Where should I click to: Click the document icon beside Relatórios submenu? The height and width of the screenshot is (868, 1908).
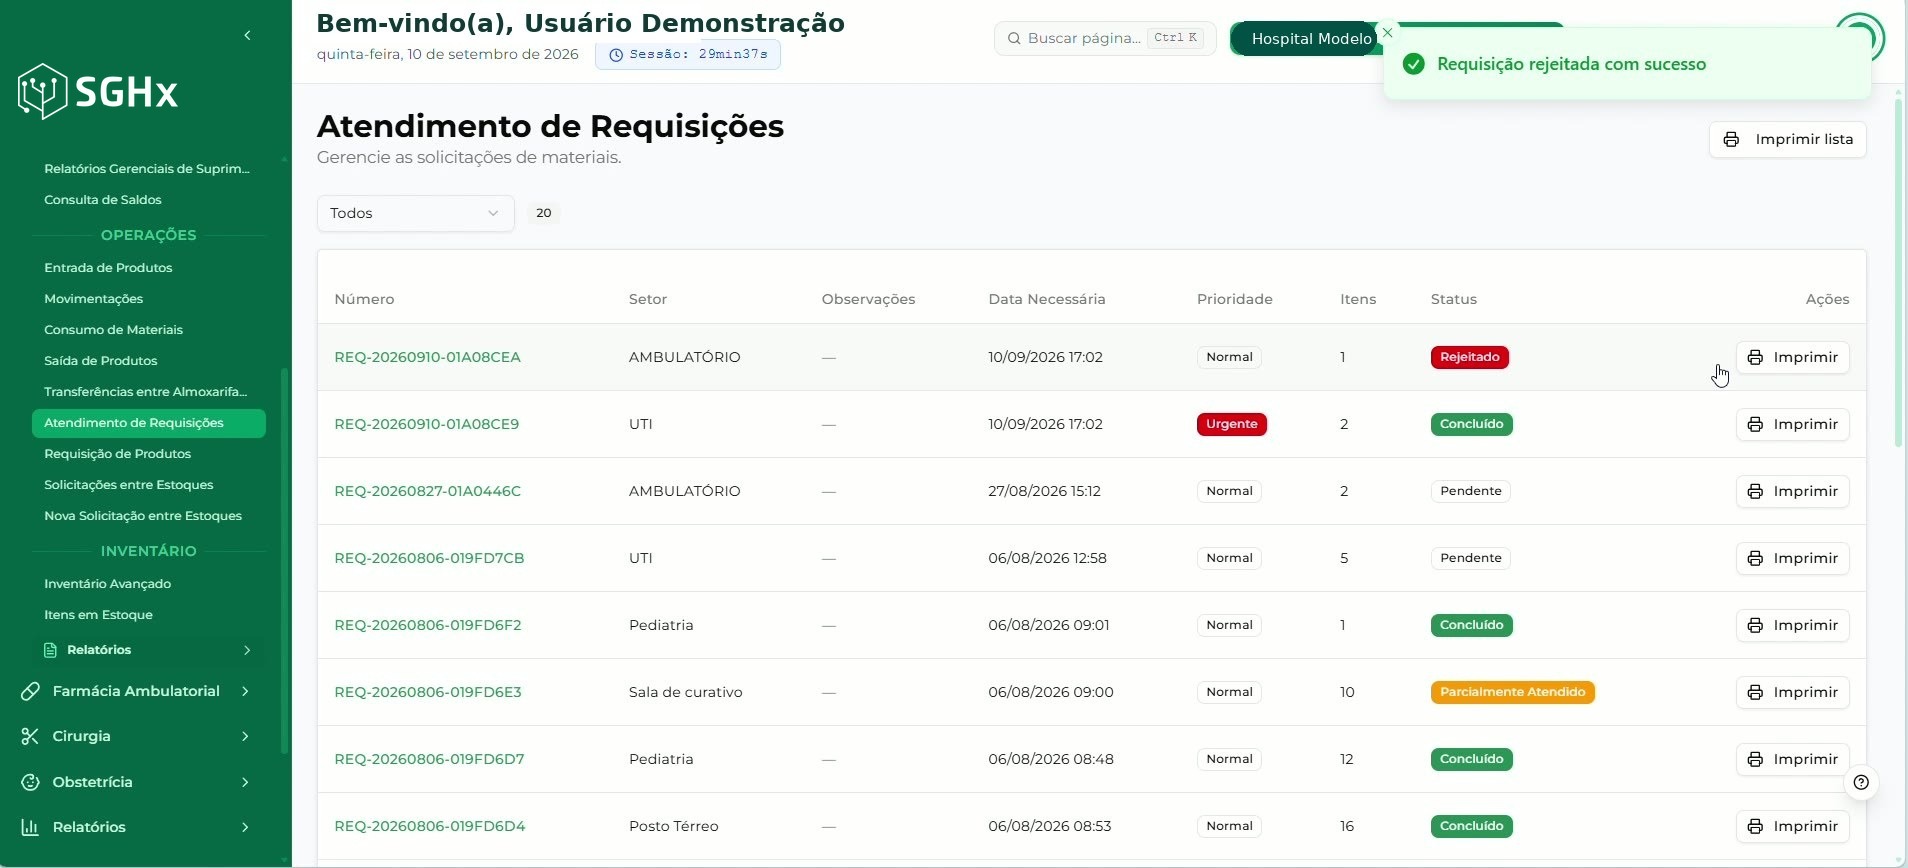point(50,650)
